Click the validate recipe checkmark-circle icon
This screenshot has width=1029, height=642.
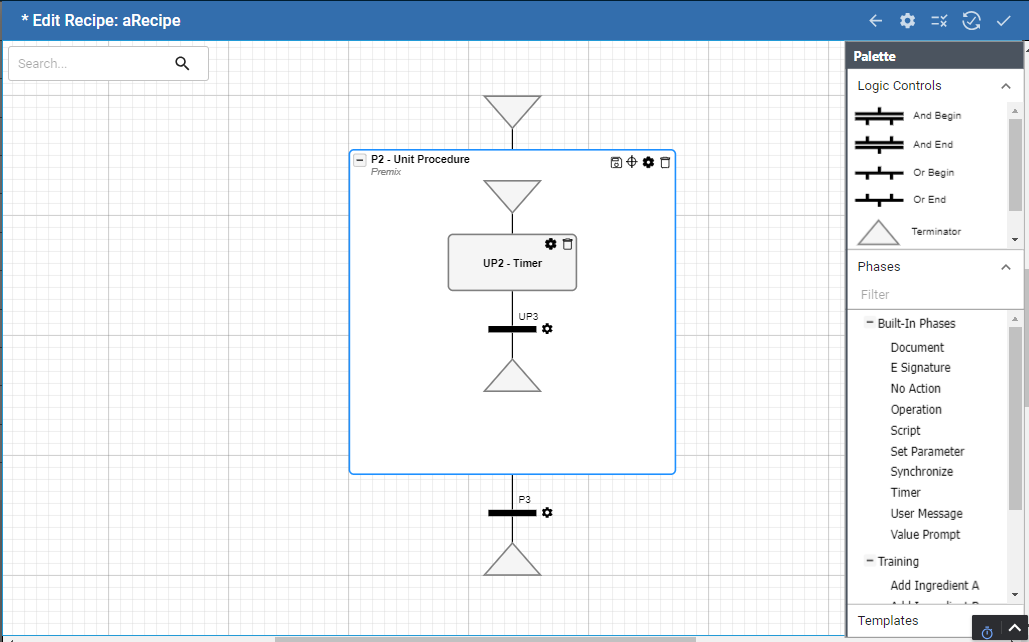pos(971,20)
